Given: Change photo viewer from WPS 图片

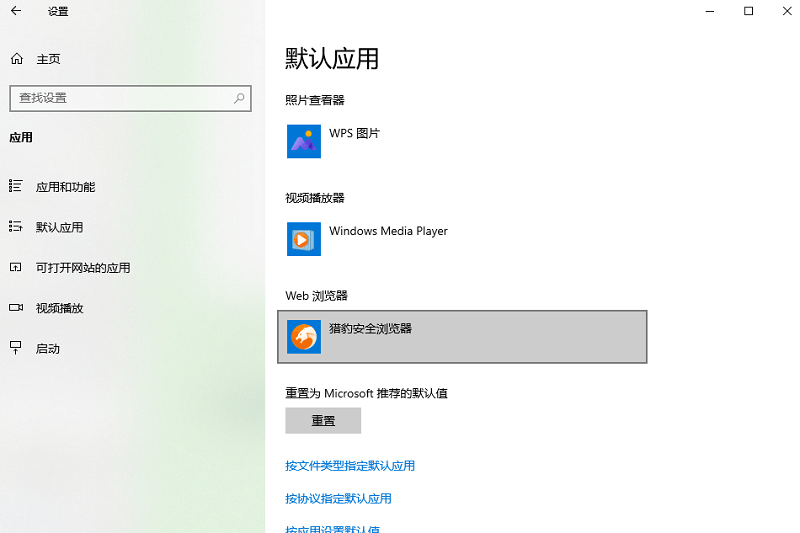Looking at the screenshot, I should point(462,141).
